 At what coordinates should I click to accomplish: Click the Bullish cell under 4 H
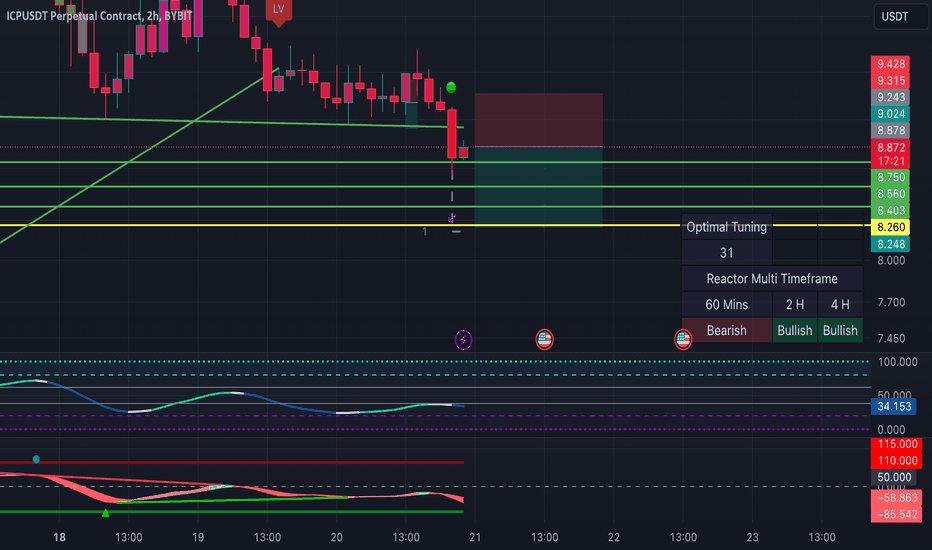[840, 331]
